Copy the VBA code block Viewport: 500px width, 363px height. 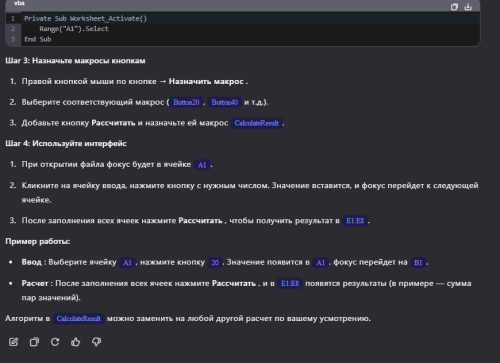454,7
